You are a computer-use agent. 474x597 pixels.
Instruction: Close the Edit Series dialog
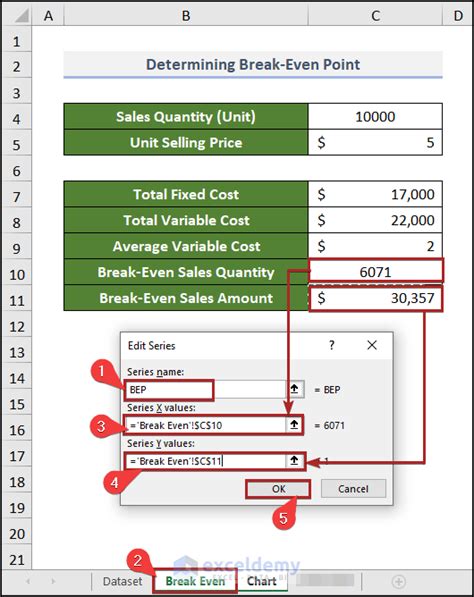[x=372, y=345]
